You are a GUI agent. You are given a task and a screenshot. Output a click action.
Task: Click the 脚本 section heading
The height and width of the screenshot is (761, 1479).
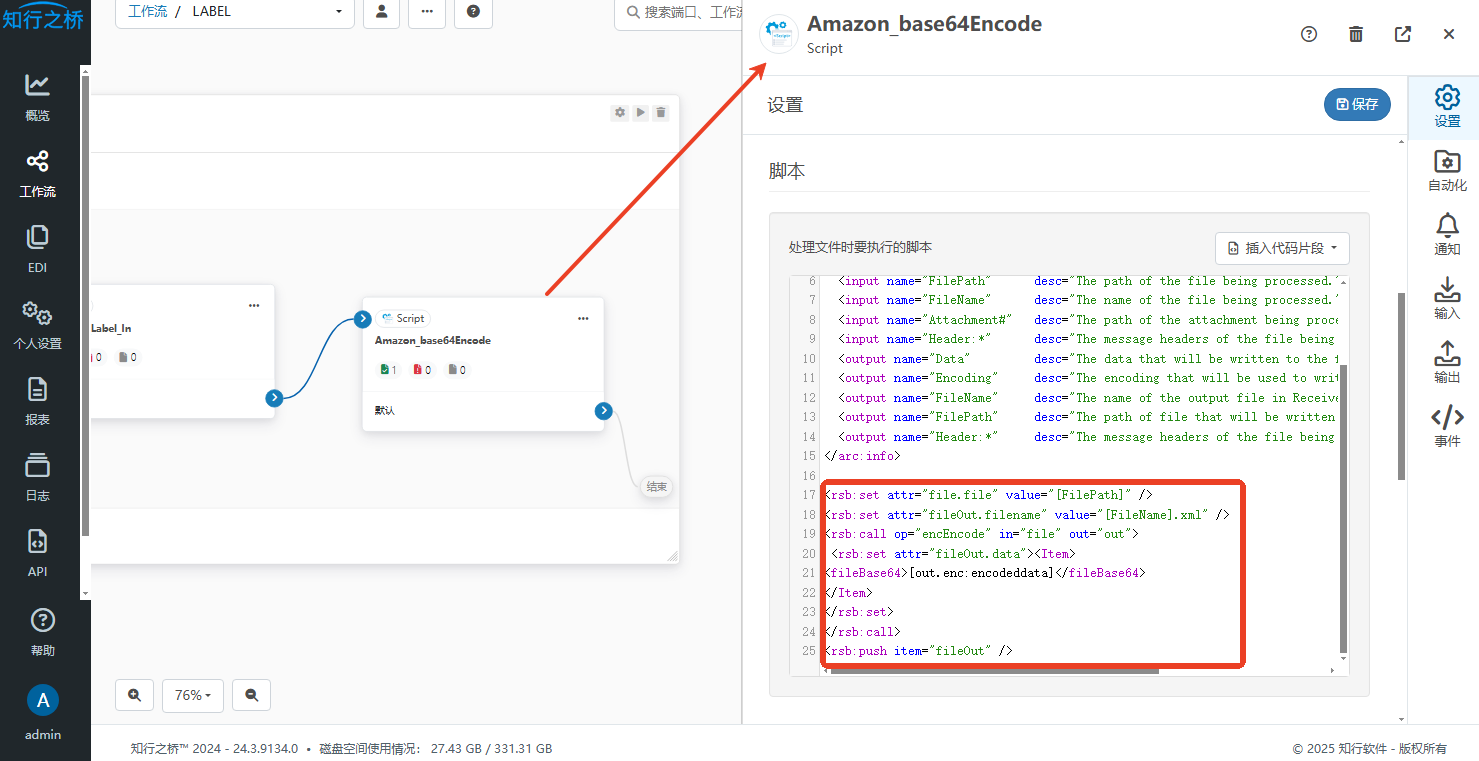tap(787, 171)
